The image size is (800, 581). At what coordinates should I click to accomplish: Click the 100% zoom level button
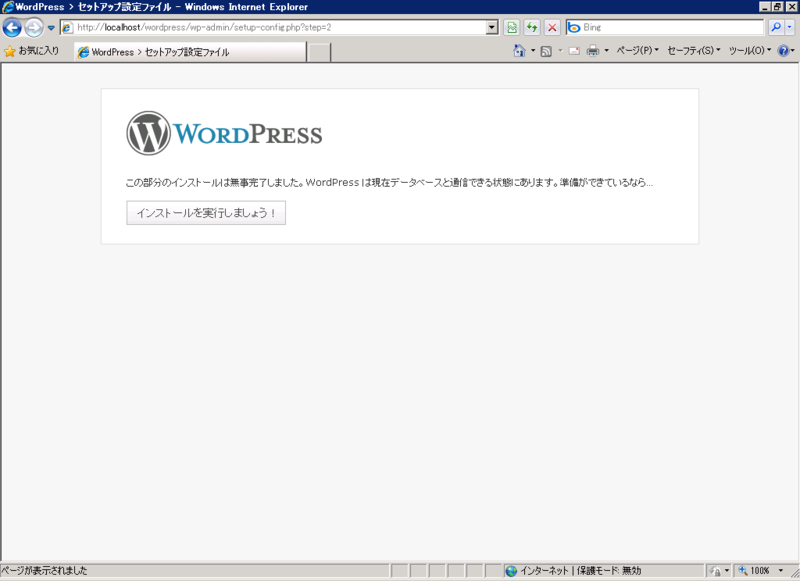[755, 571]
